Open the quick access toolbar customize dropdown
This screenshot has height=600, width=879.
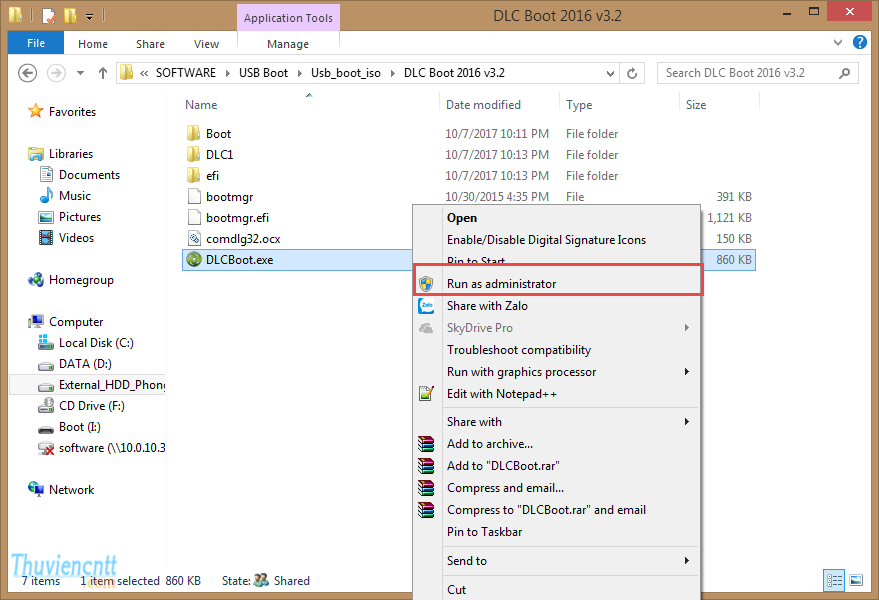(x=90, y=17)
